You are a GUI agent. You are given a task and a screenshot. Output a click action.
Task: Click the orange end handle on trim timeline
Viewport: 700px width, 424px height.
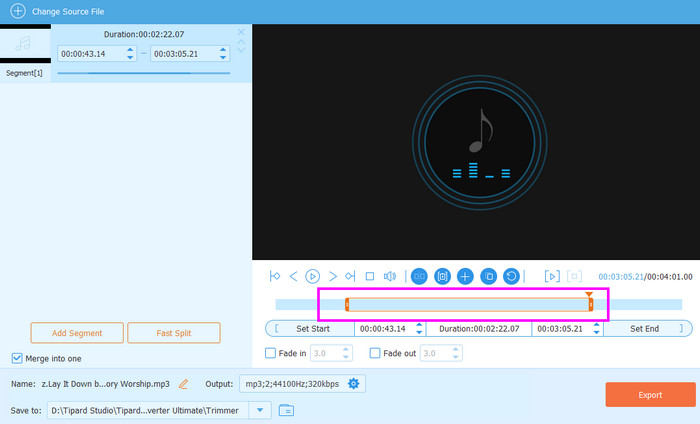tap(590, 304)
